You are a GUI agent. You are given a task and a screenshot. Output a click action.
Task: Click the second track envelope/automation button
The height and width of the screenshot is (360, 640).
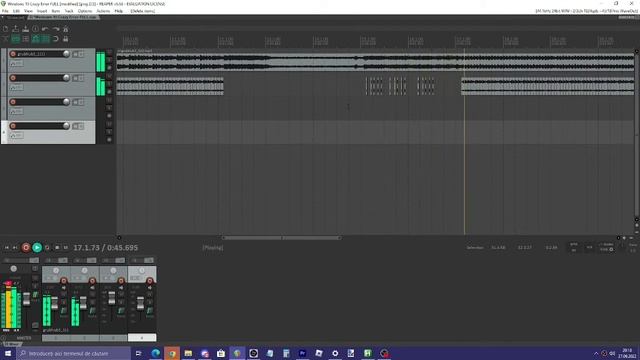pyautogui.click(x=16, y=88)
